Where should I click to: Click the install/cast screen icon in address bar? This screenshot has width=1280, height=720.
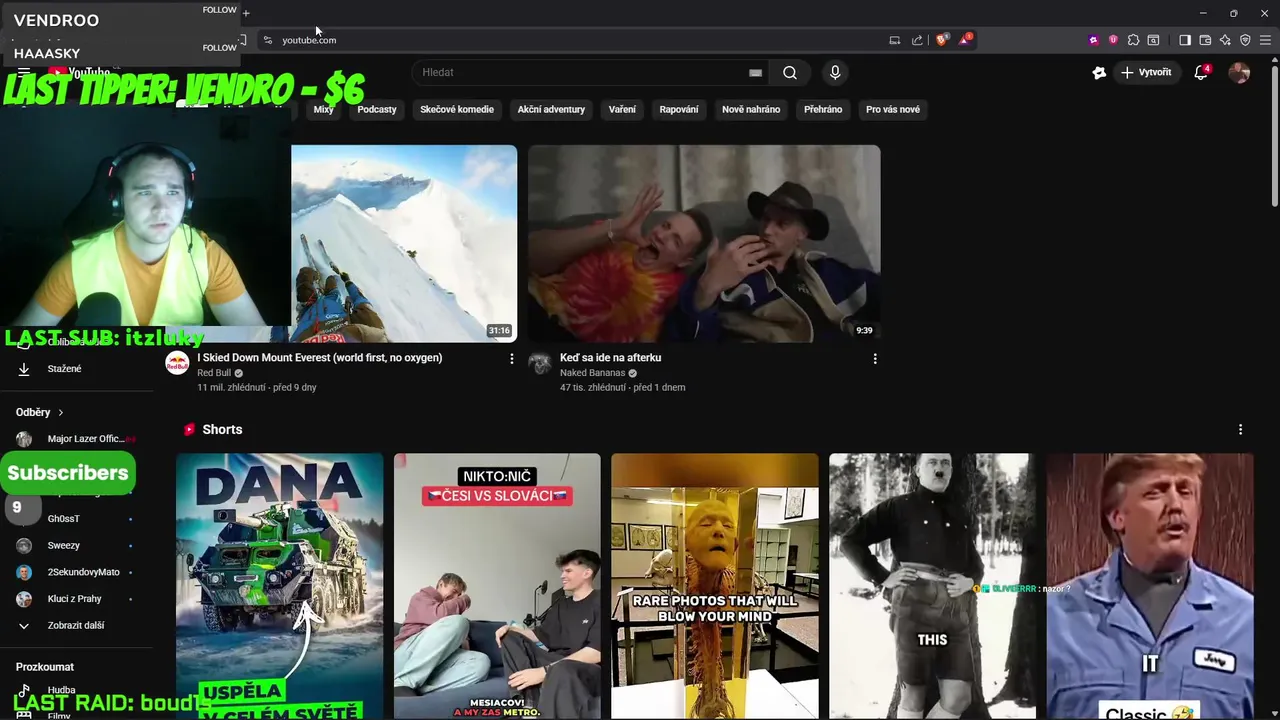pyautogui.click(x=894, y=40)
